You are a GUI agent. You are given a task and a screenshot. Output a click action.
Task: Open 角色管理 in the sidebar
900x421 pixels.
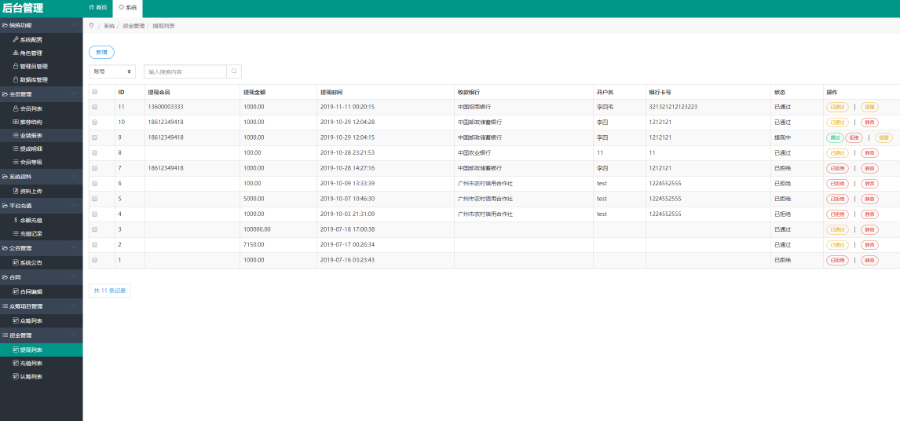tap(30, 52)
